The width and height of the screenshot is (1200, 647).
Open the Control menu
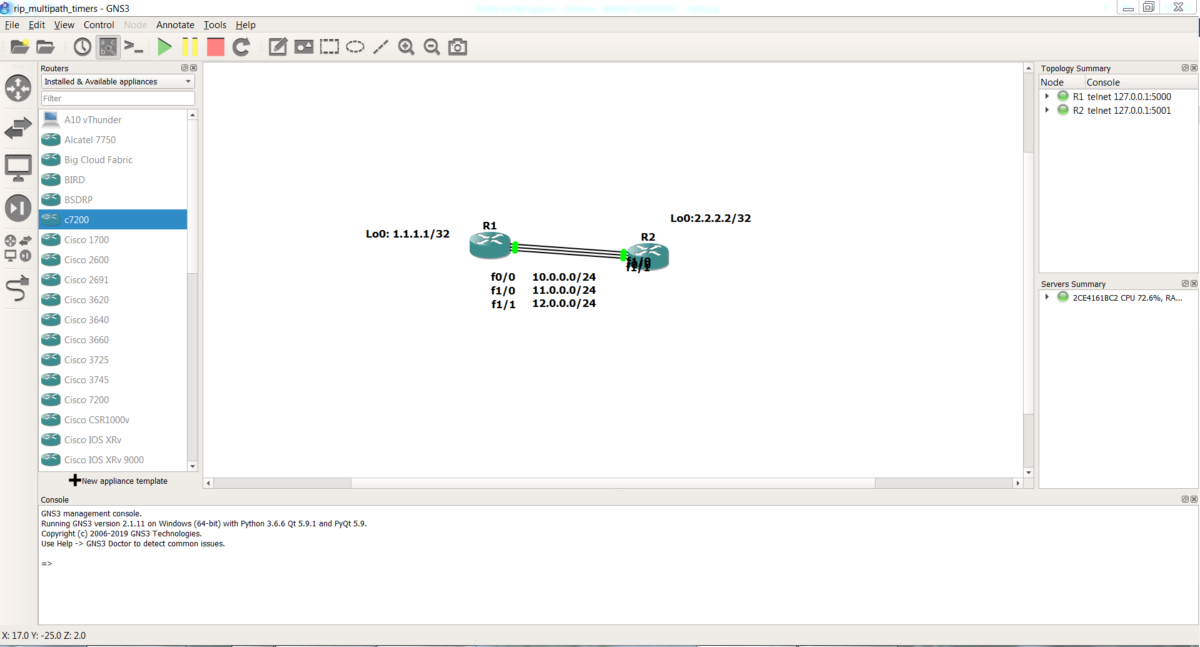tap(99, 25)
